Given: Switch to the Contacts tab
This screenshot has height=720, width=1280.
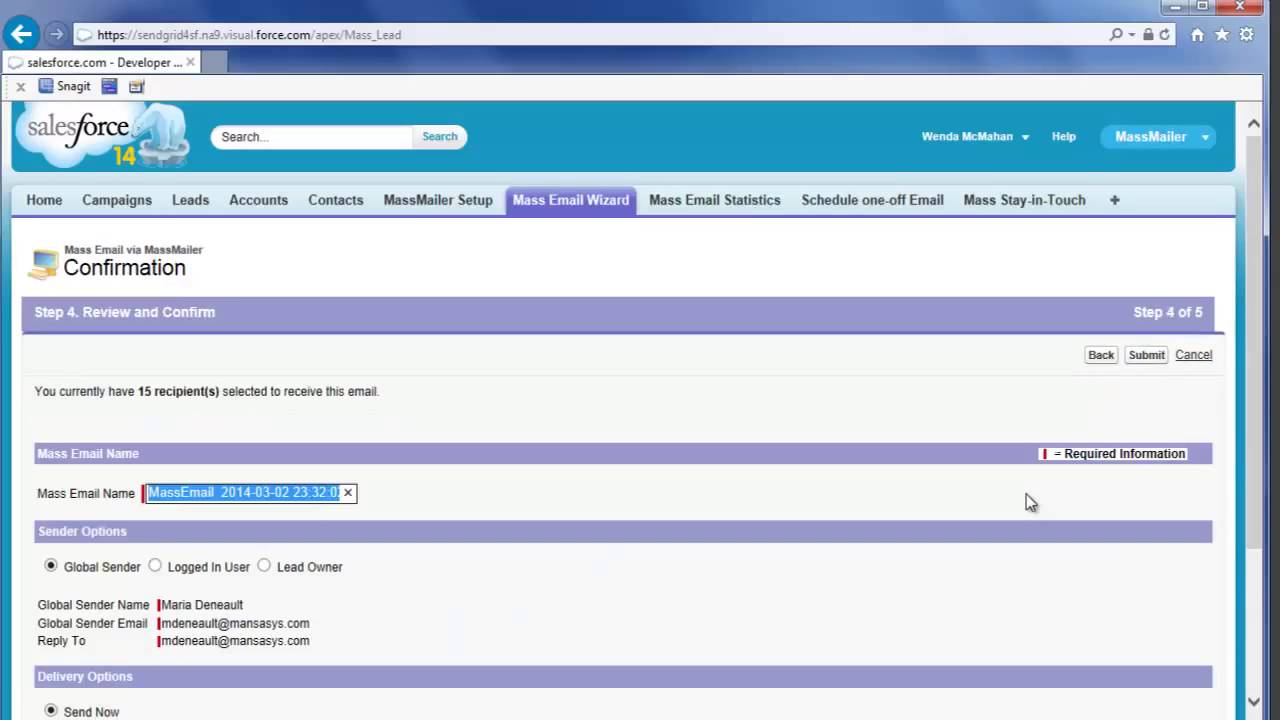Looking at the screenshot, I should tap(336, 200).
